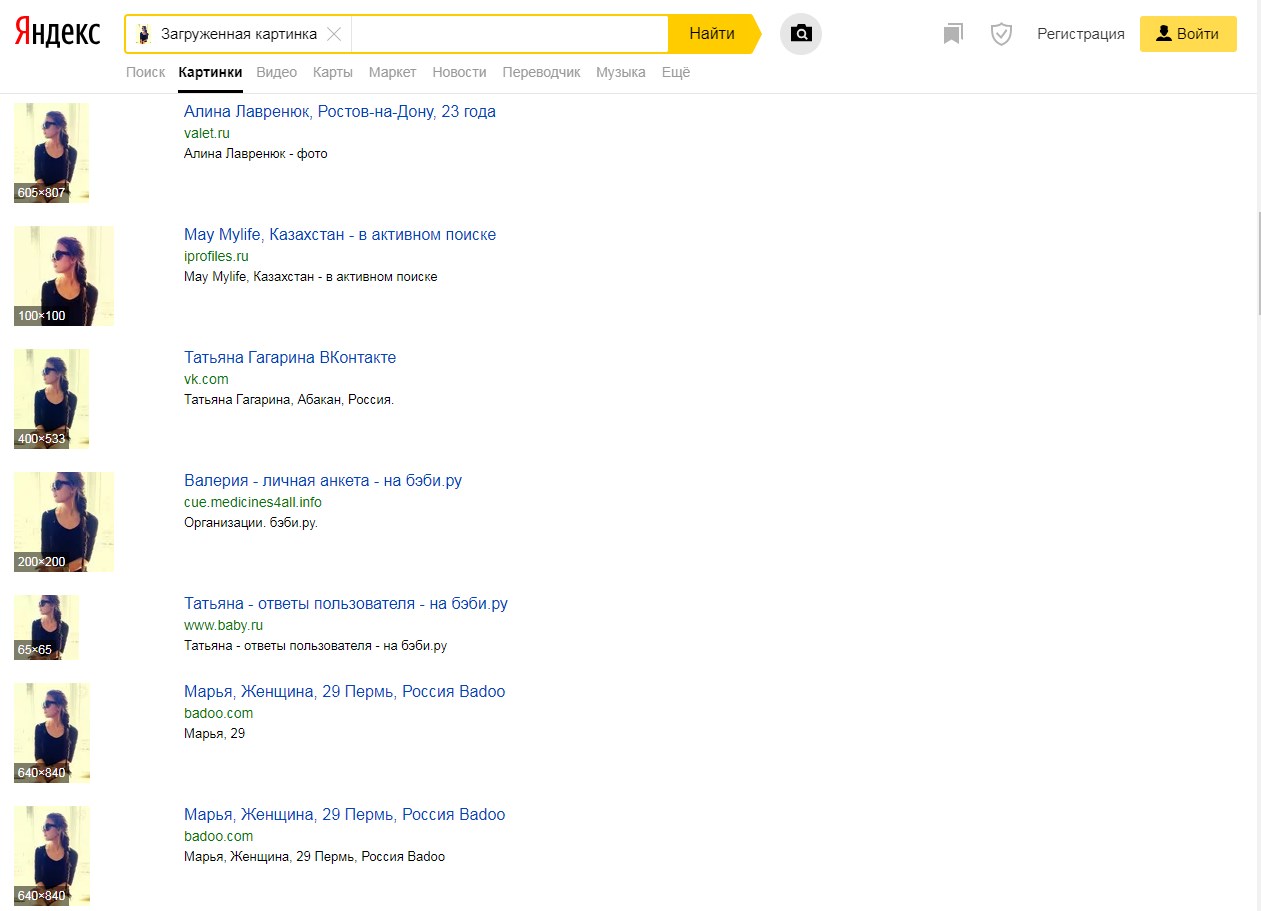The image size is (1261, 911).
Task: Focus the search input field
Action: (x=509, y=34)
